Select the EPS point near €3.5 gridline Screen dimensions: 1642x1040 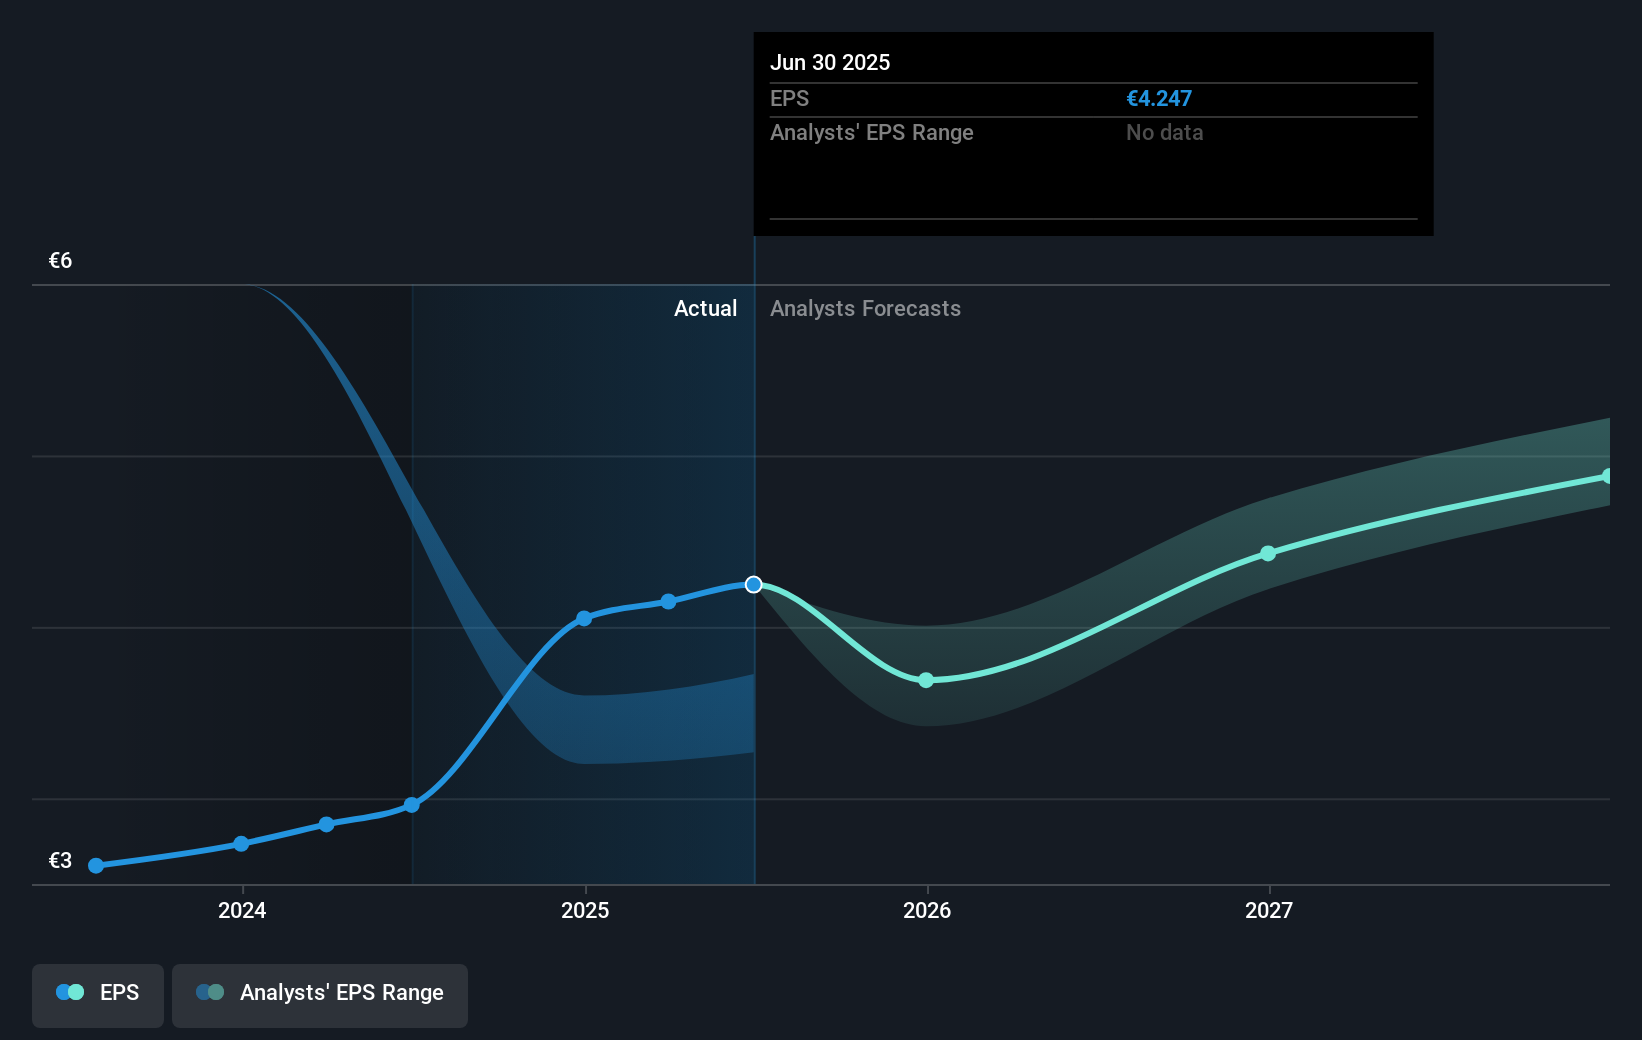pyautogui.click(x=411, y=804)
